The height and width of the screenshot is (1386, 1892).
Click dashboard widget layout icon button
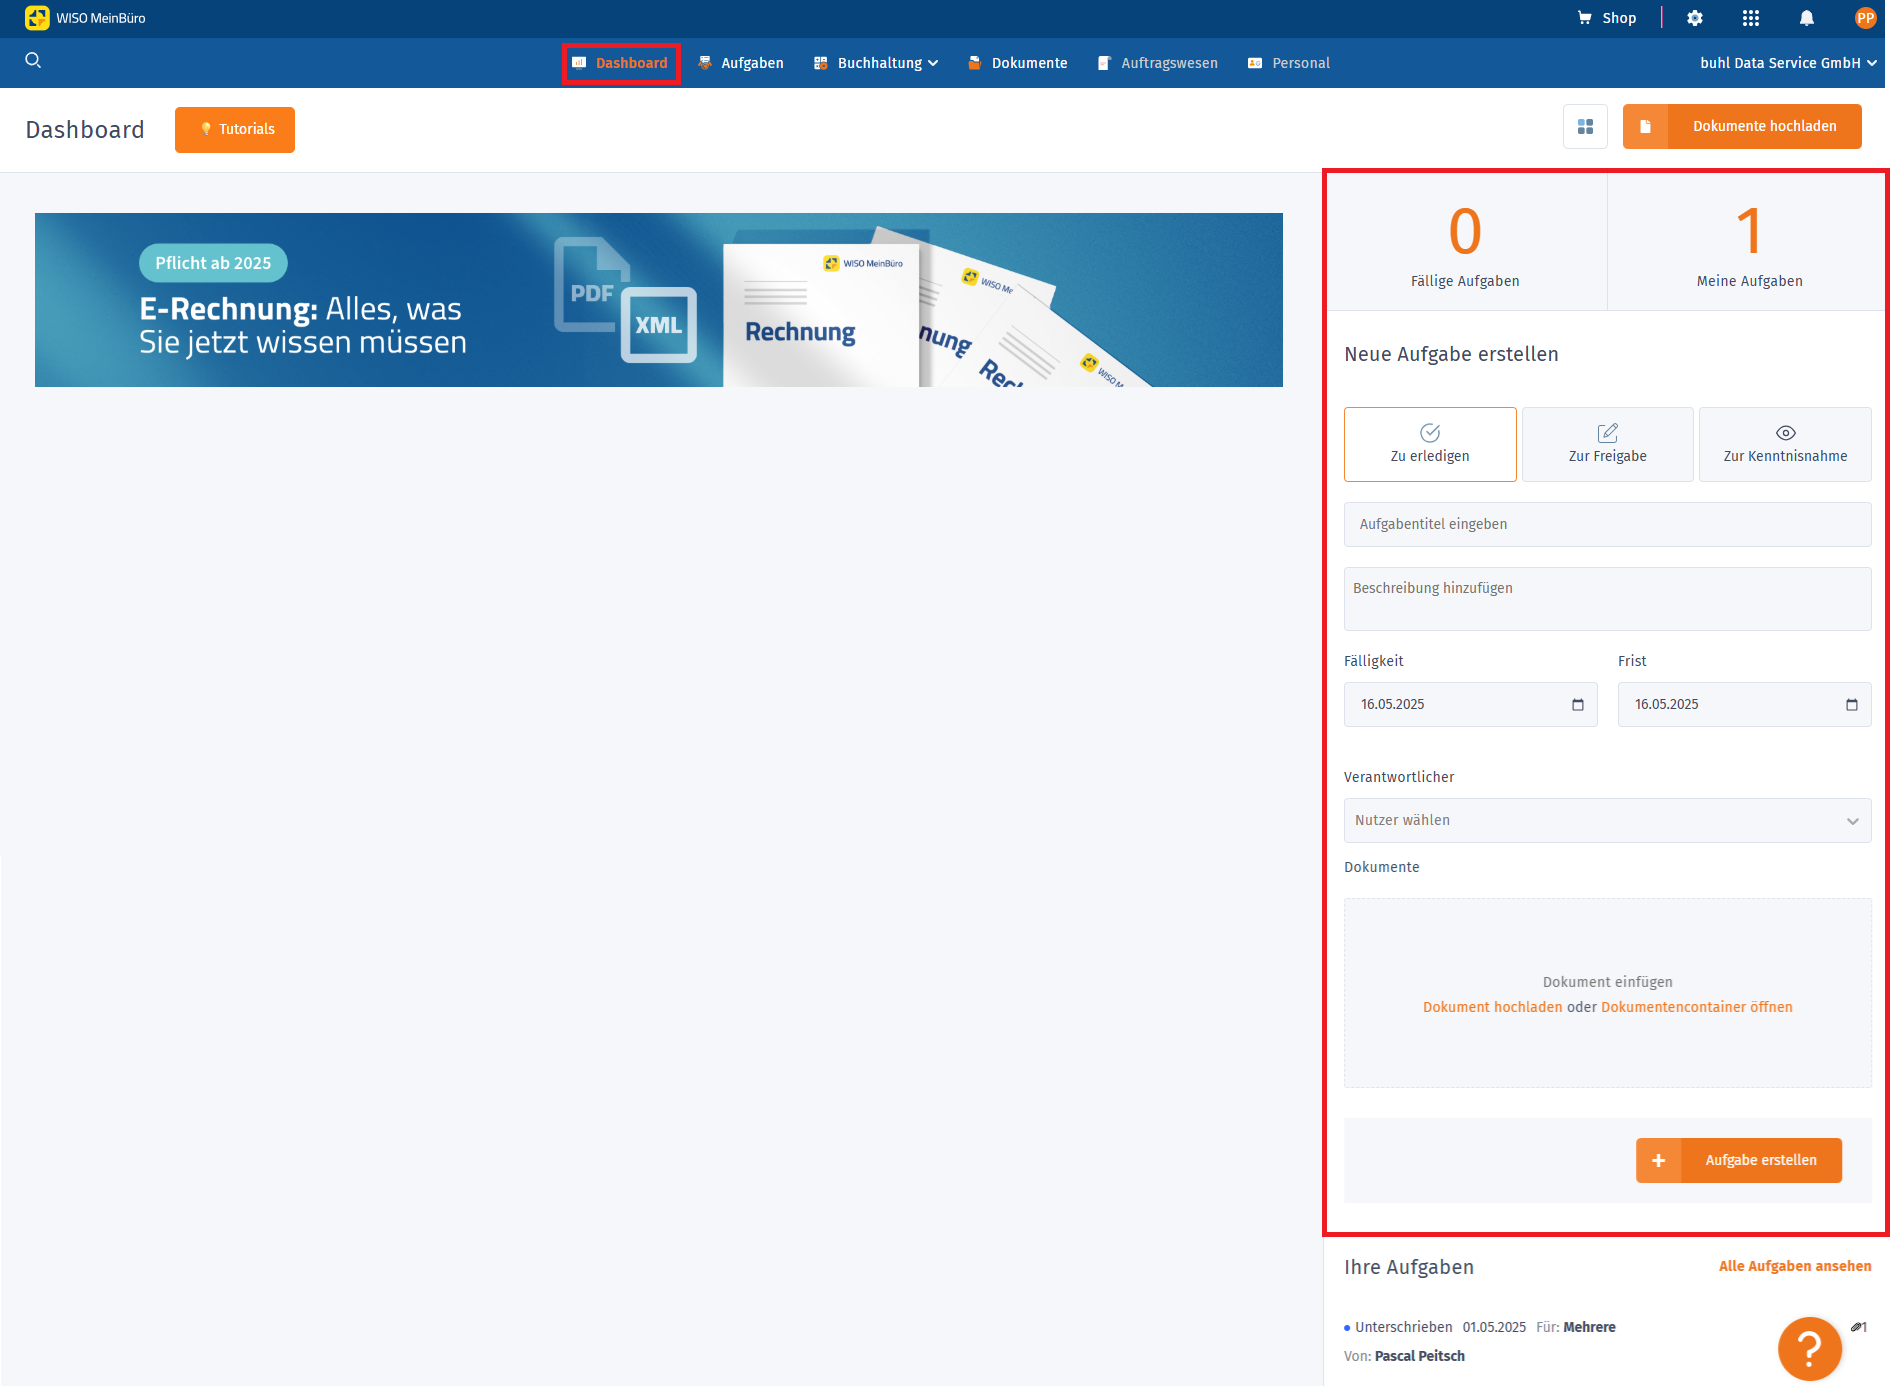pos(1585,127)
